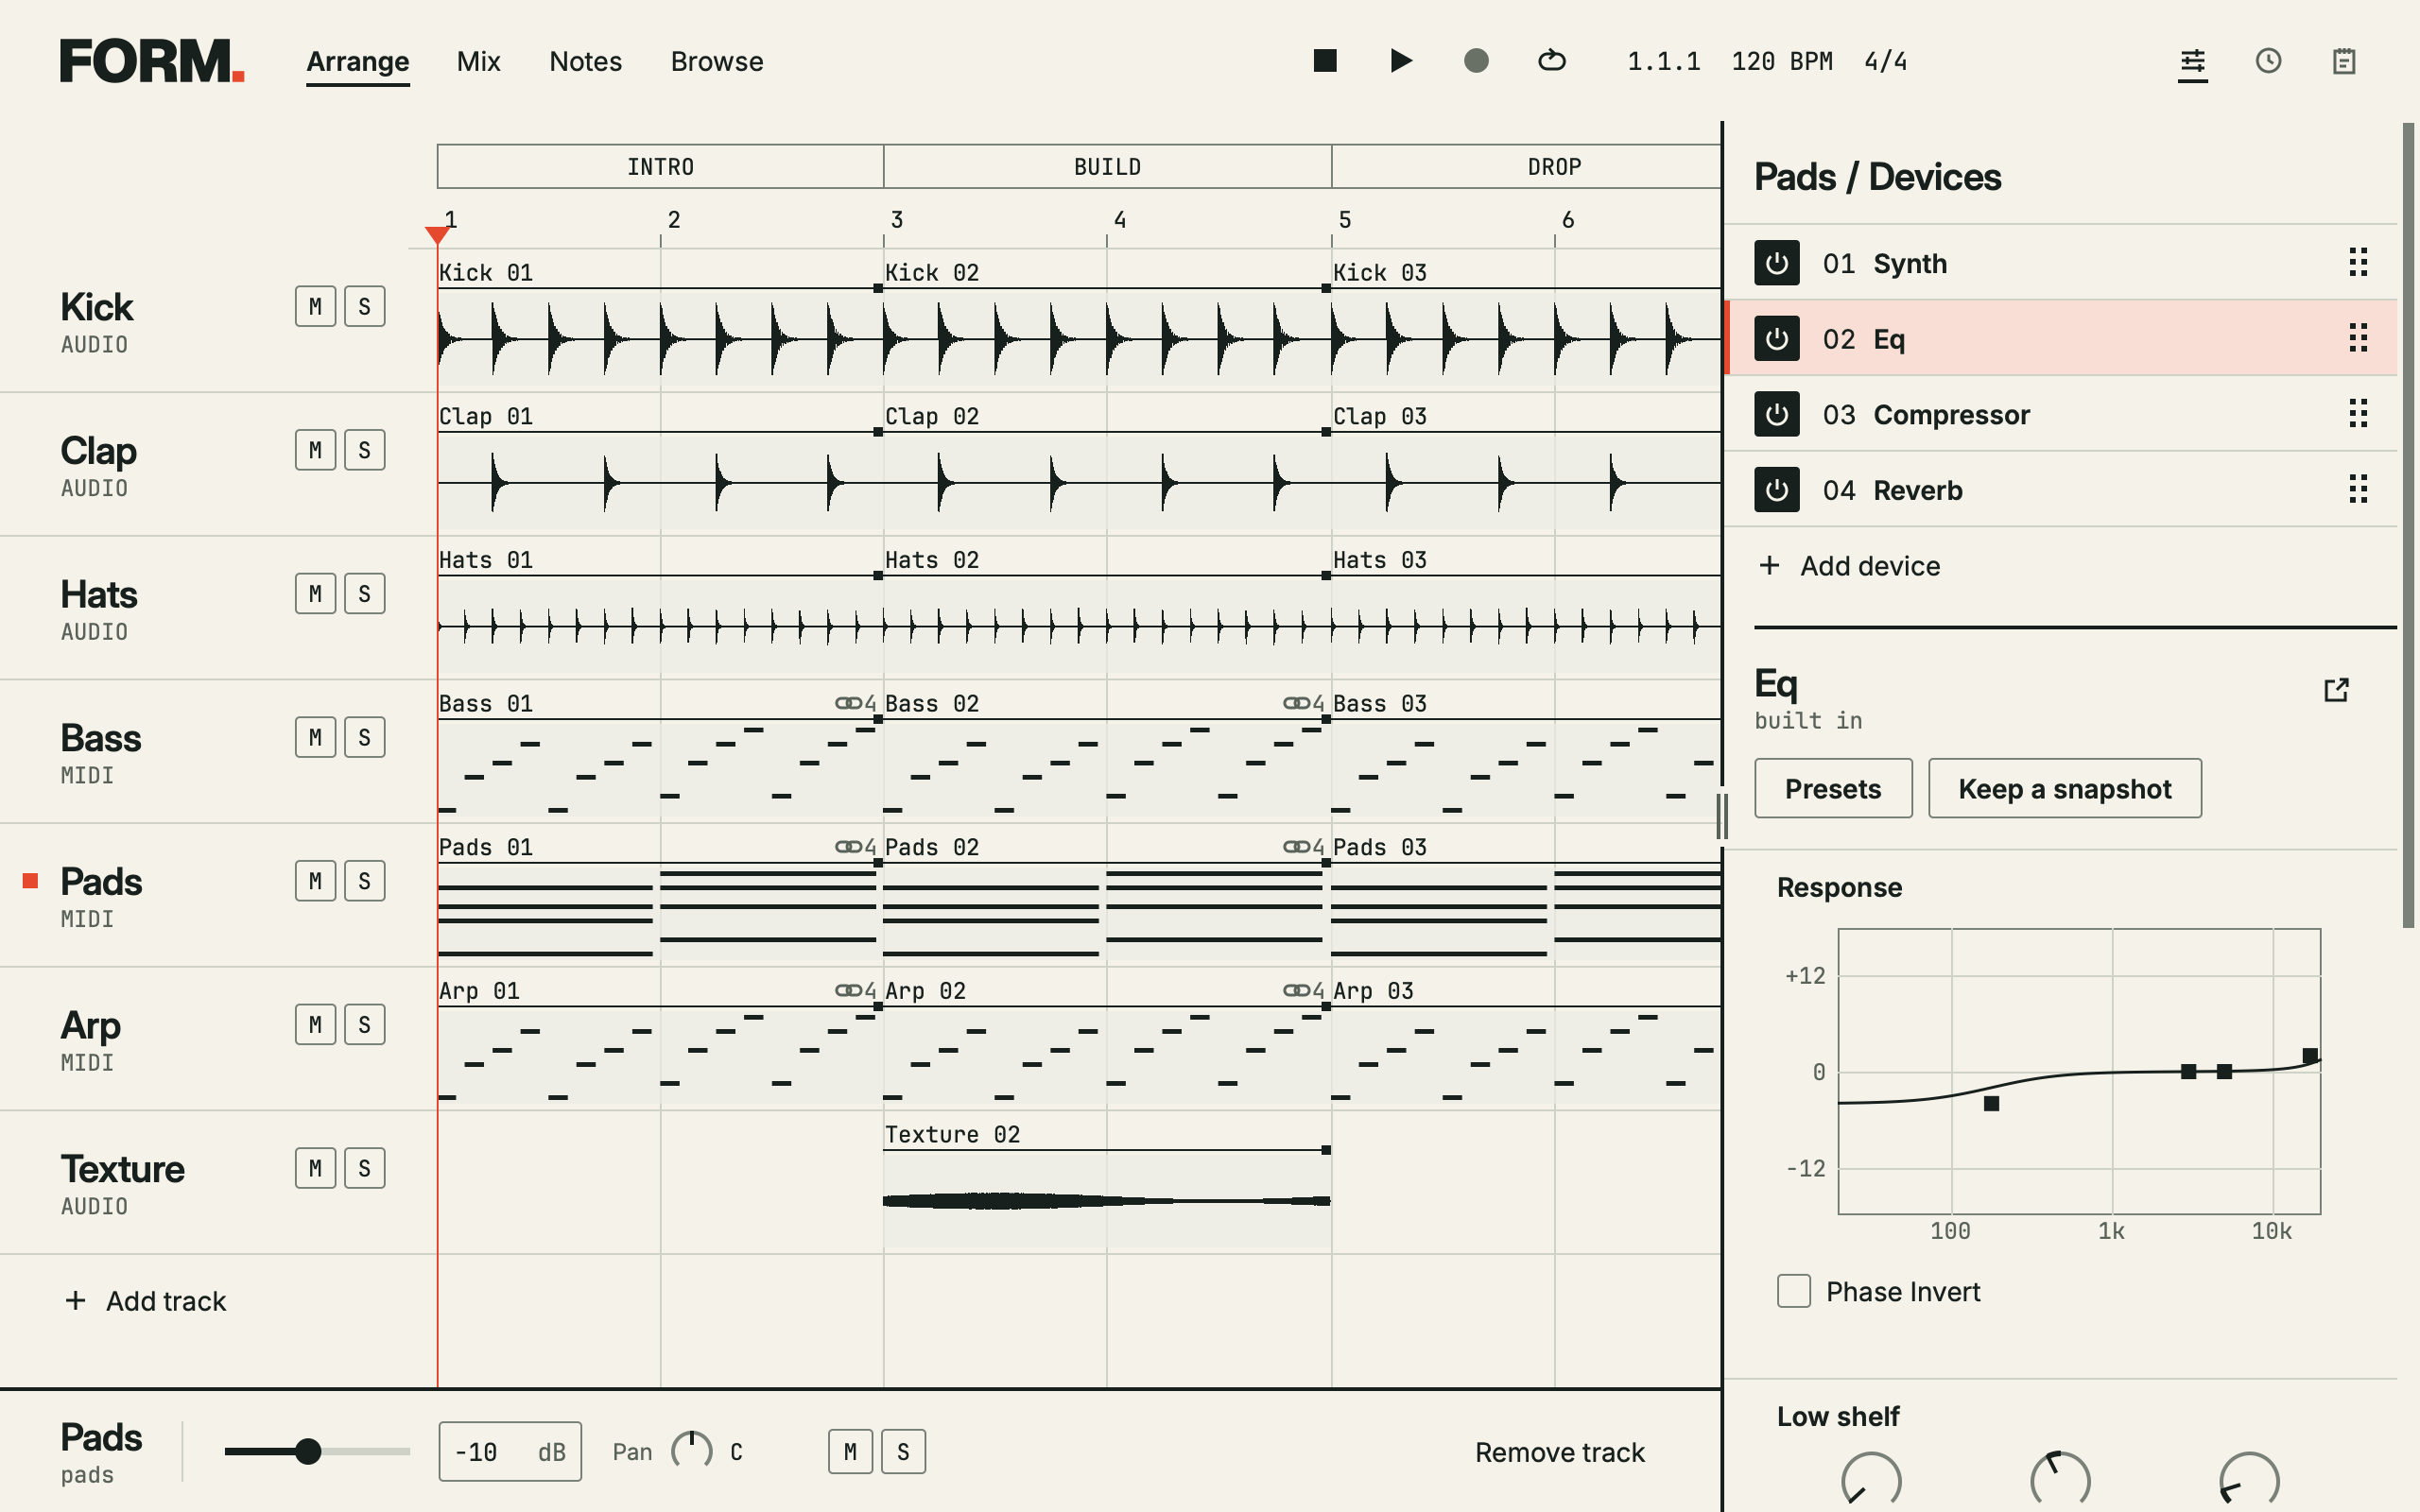
Task: Select the INTRO section marker
Action: pyautogui.click(x=660, y=167)
